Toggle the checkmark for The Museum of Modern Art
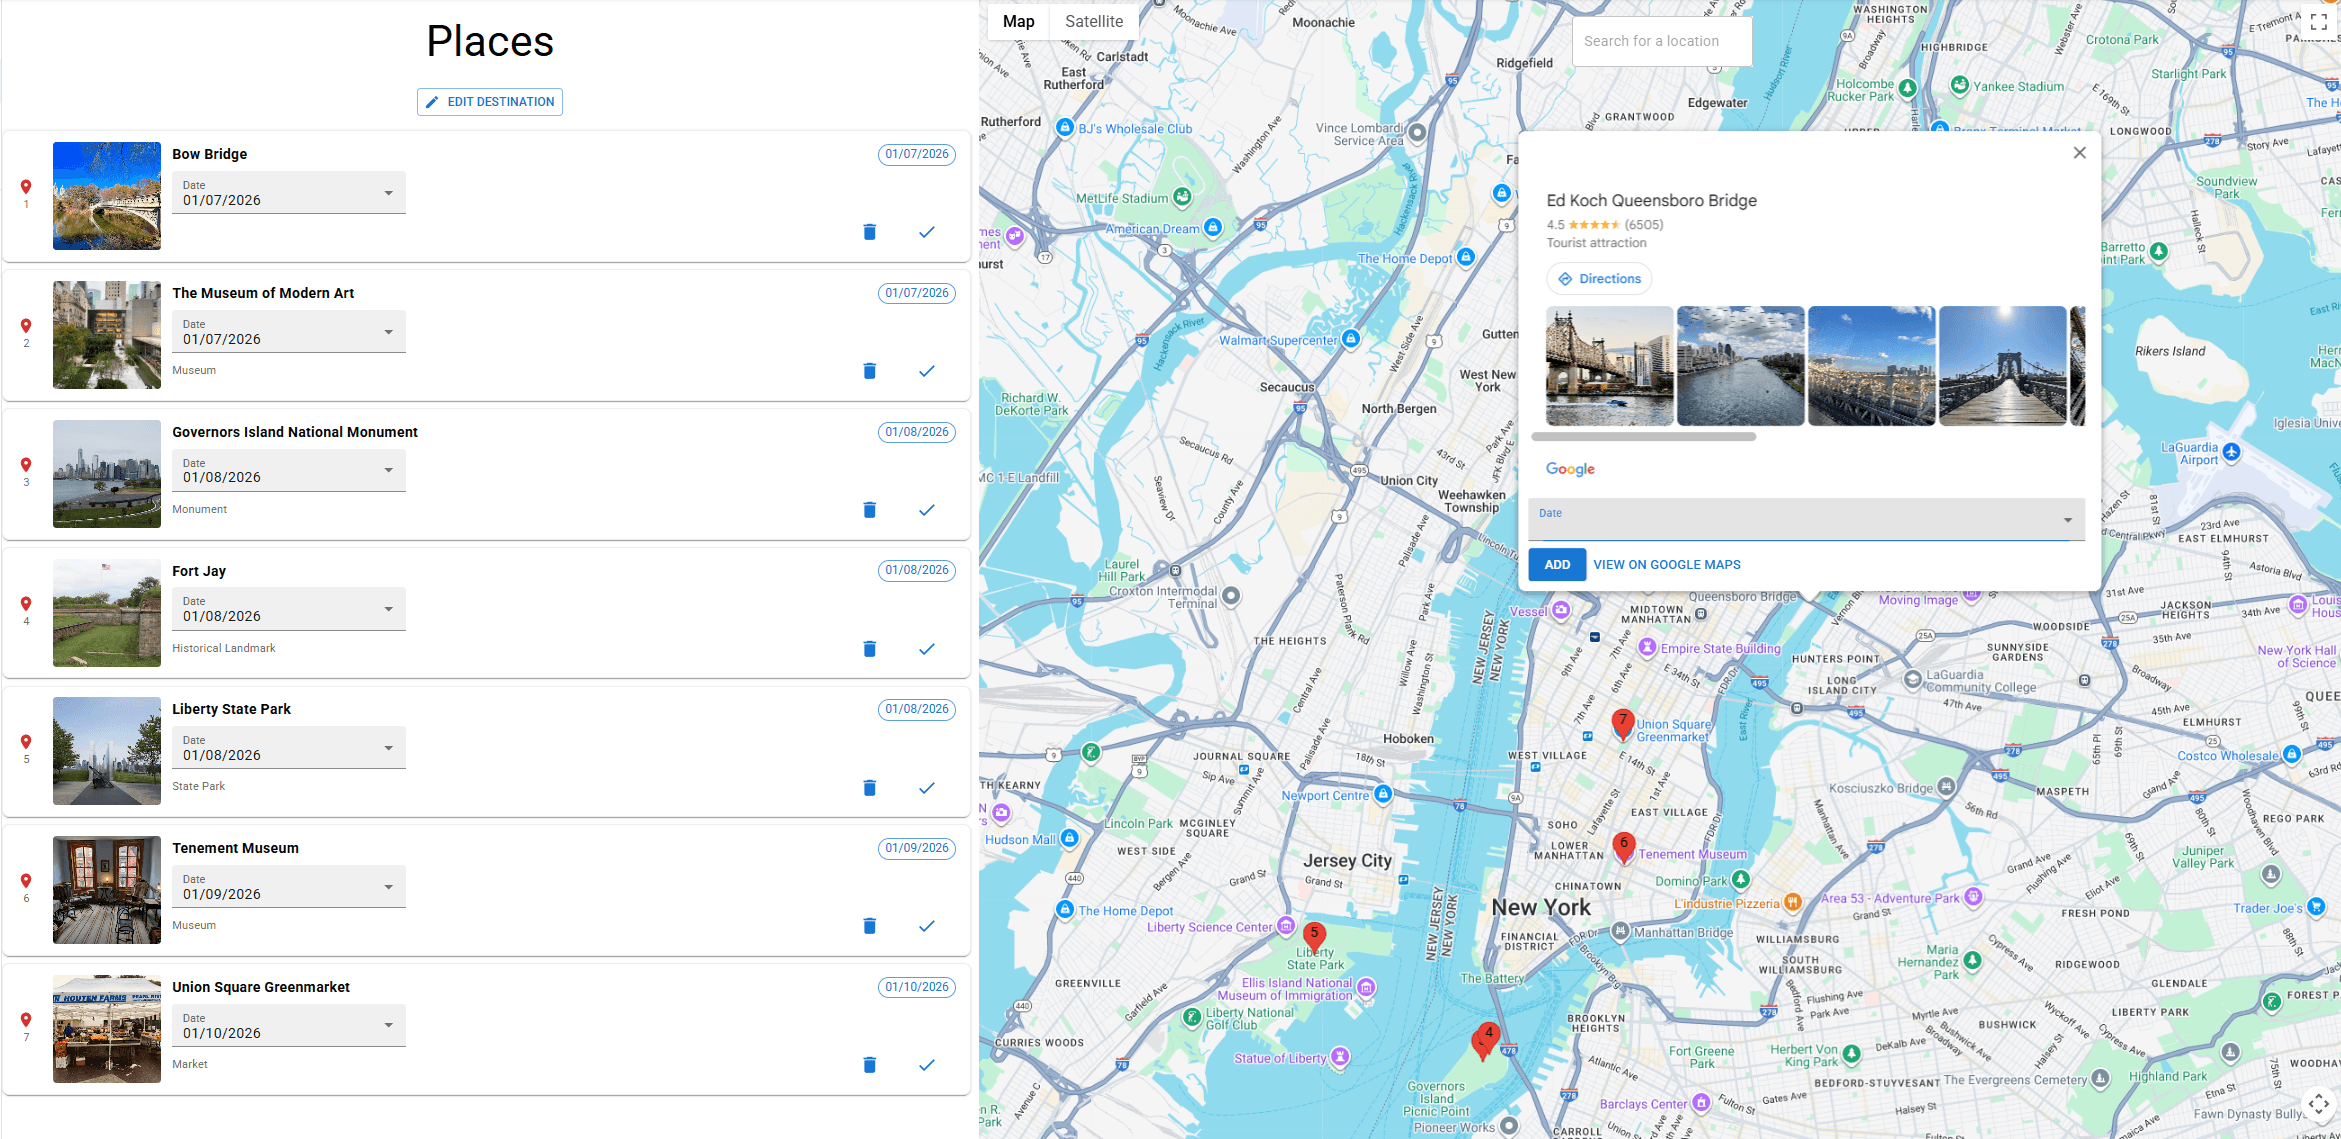 click(x=926, y=370)
